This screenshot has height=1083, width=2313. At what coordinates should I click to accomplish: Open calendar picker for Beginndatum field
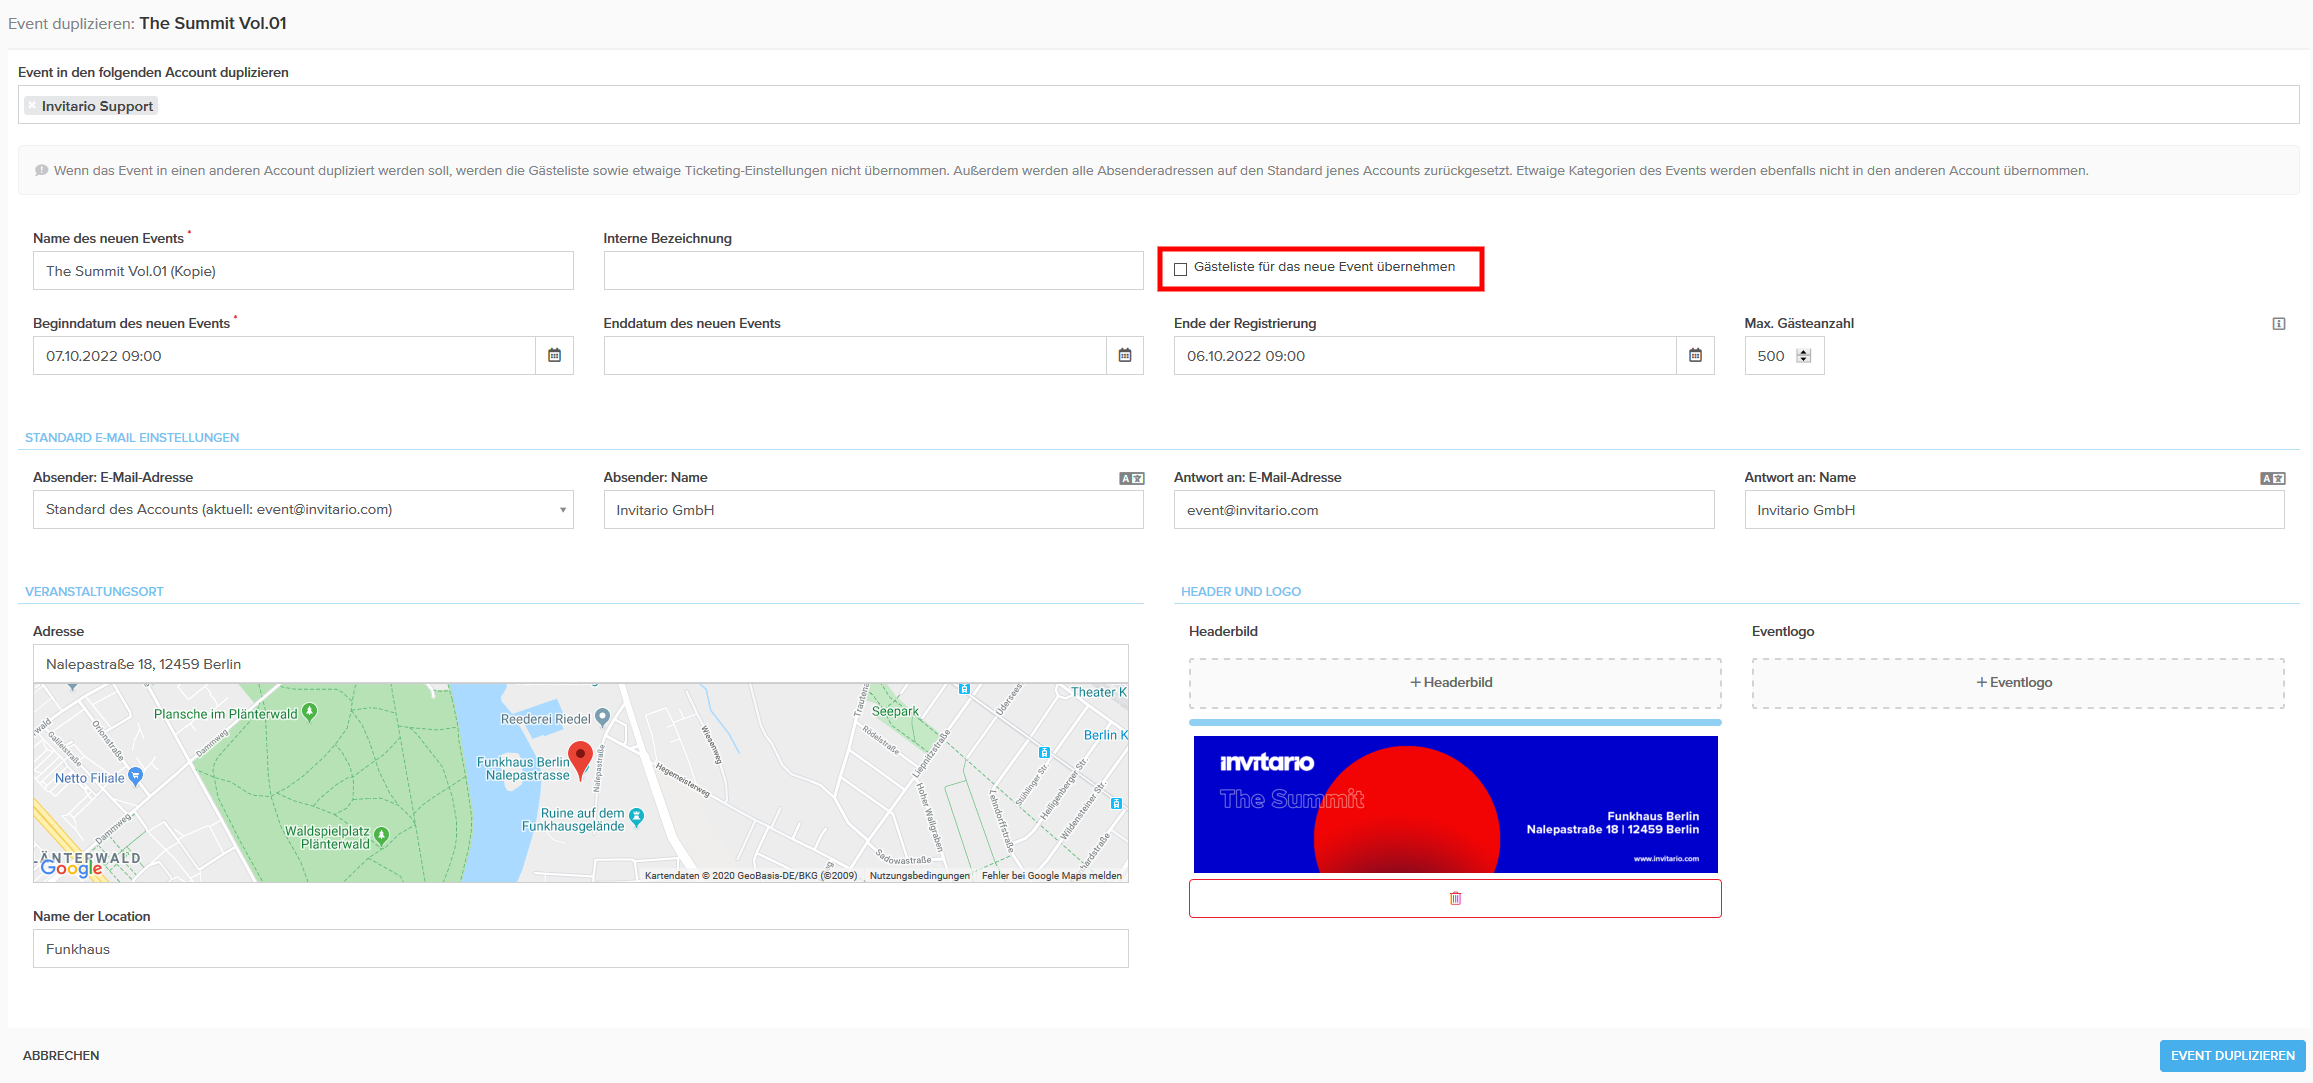[554, 356]
